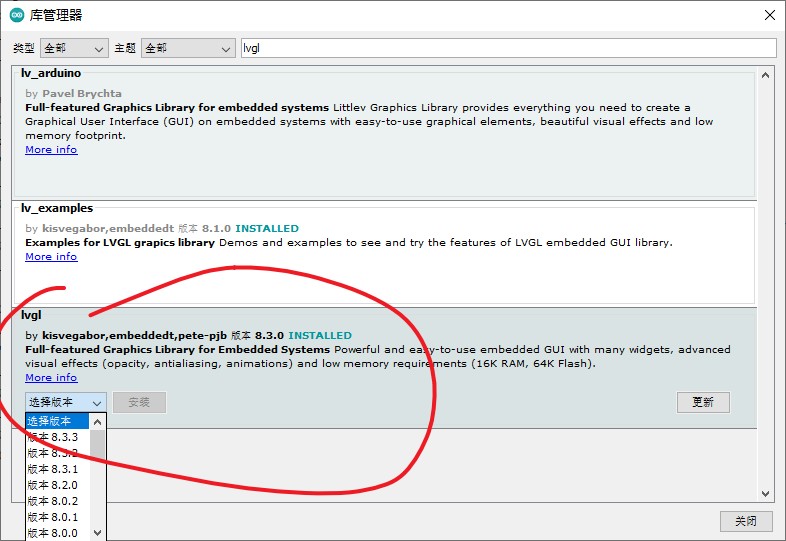The image size is (786, 541).
Task: Click library list scroll up arrow
Action: click(765, 75)
